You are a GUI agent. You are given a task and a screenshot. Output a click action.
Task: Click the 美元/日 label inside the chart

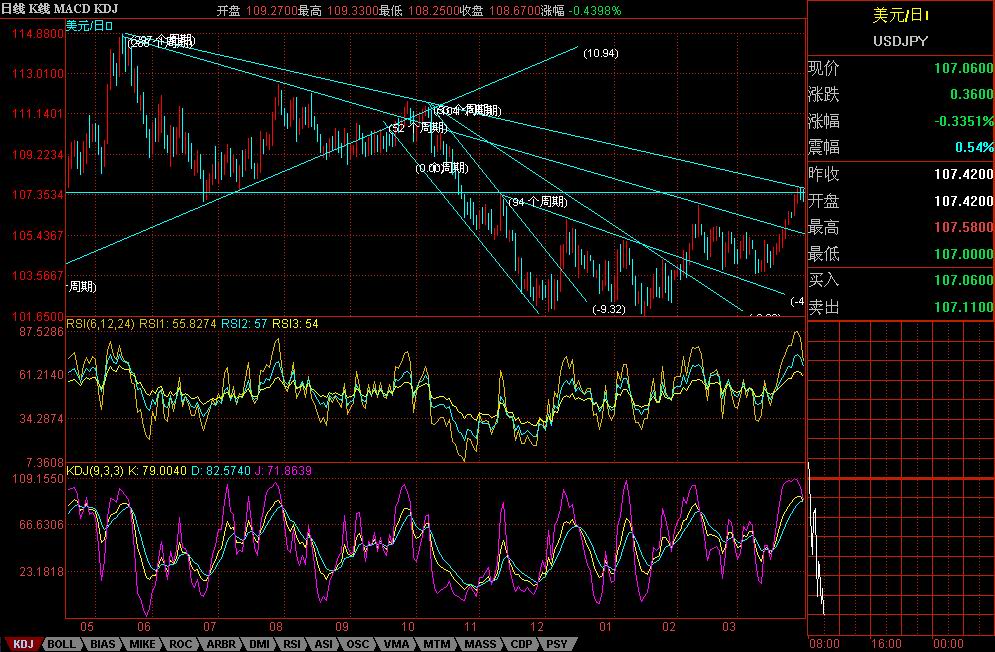pos(89,25)
